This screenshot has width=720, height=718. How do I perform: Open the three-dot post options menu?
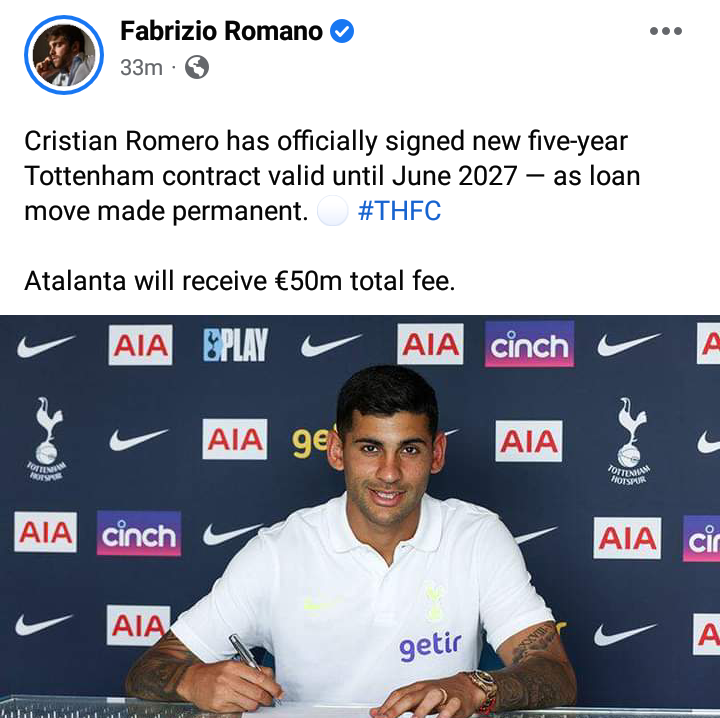(x=666, y=31)
